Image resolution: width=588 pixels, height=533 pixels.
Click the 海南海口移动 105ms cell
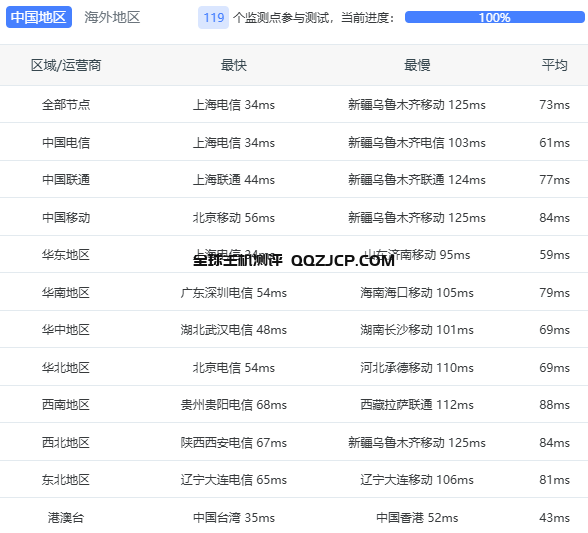417,293
